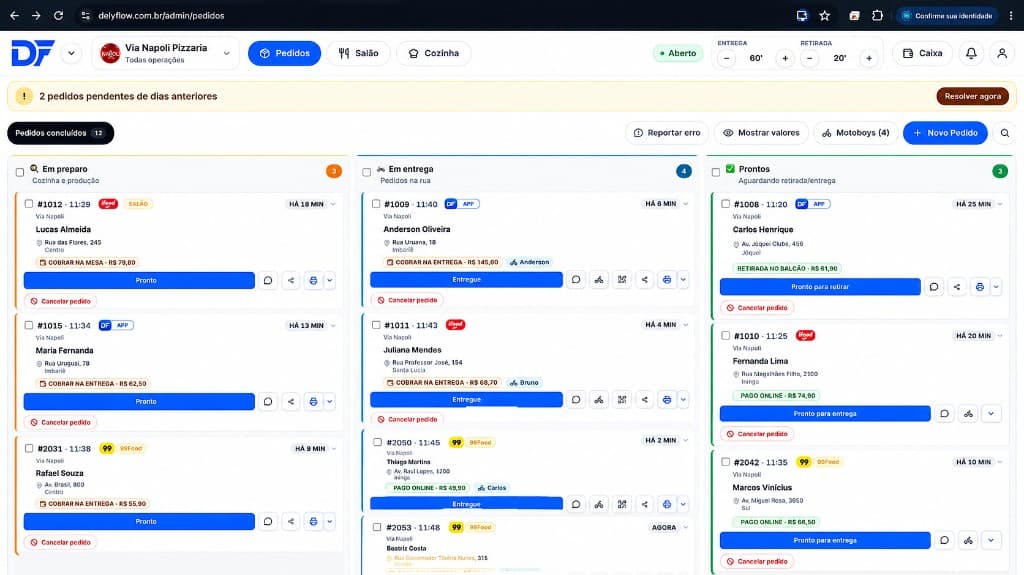Expand the HÁ 18 MIN chevron on #1012

(333, 205)
